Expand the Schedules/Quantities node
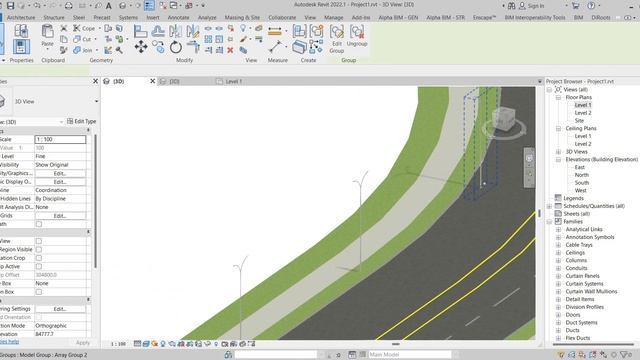Image resolution: width=640 pixels, height=360 pixels. click(x=549, y=206)
